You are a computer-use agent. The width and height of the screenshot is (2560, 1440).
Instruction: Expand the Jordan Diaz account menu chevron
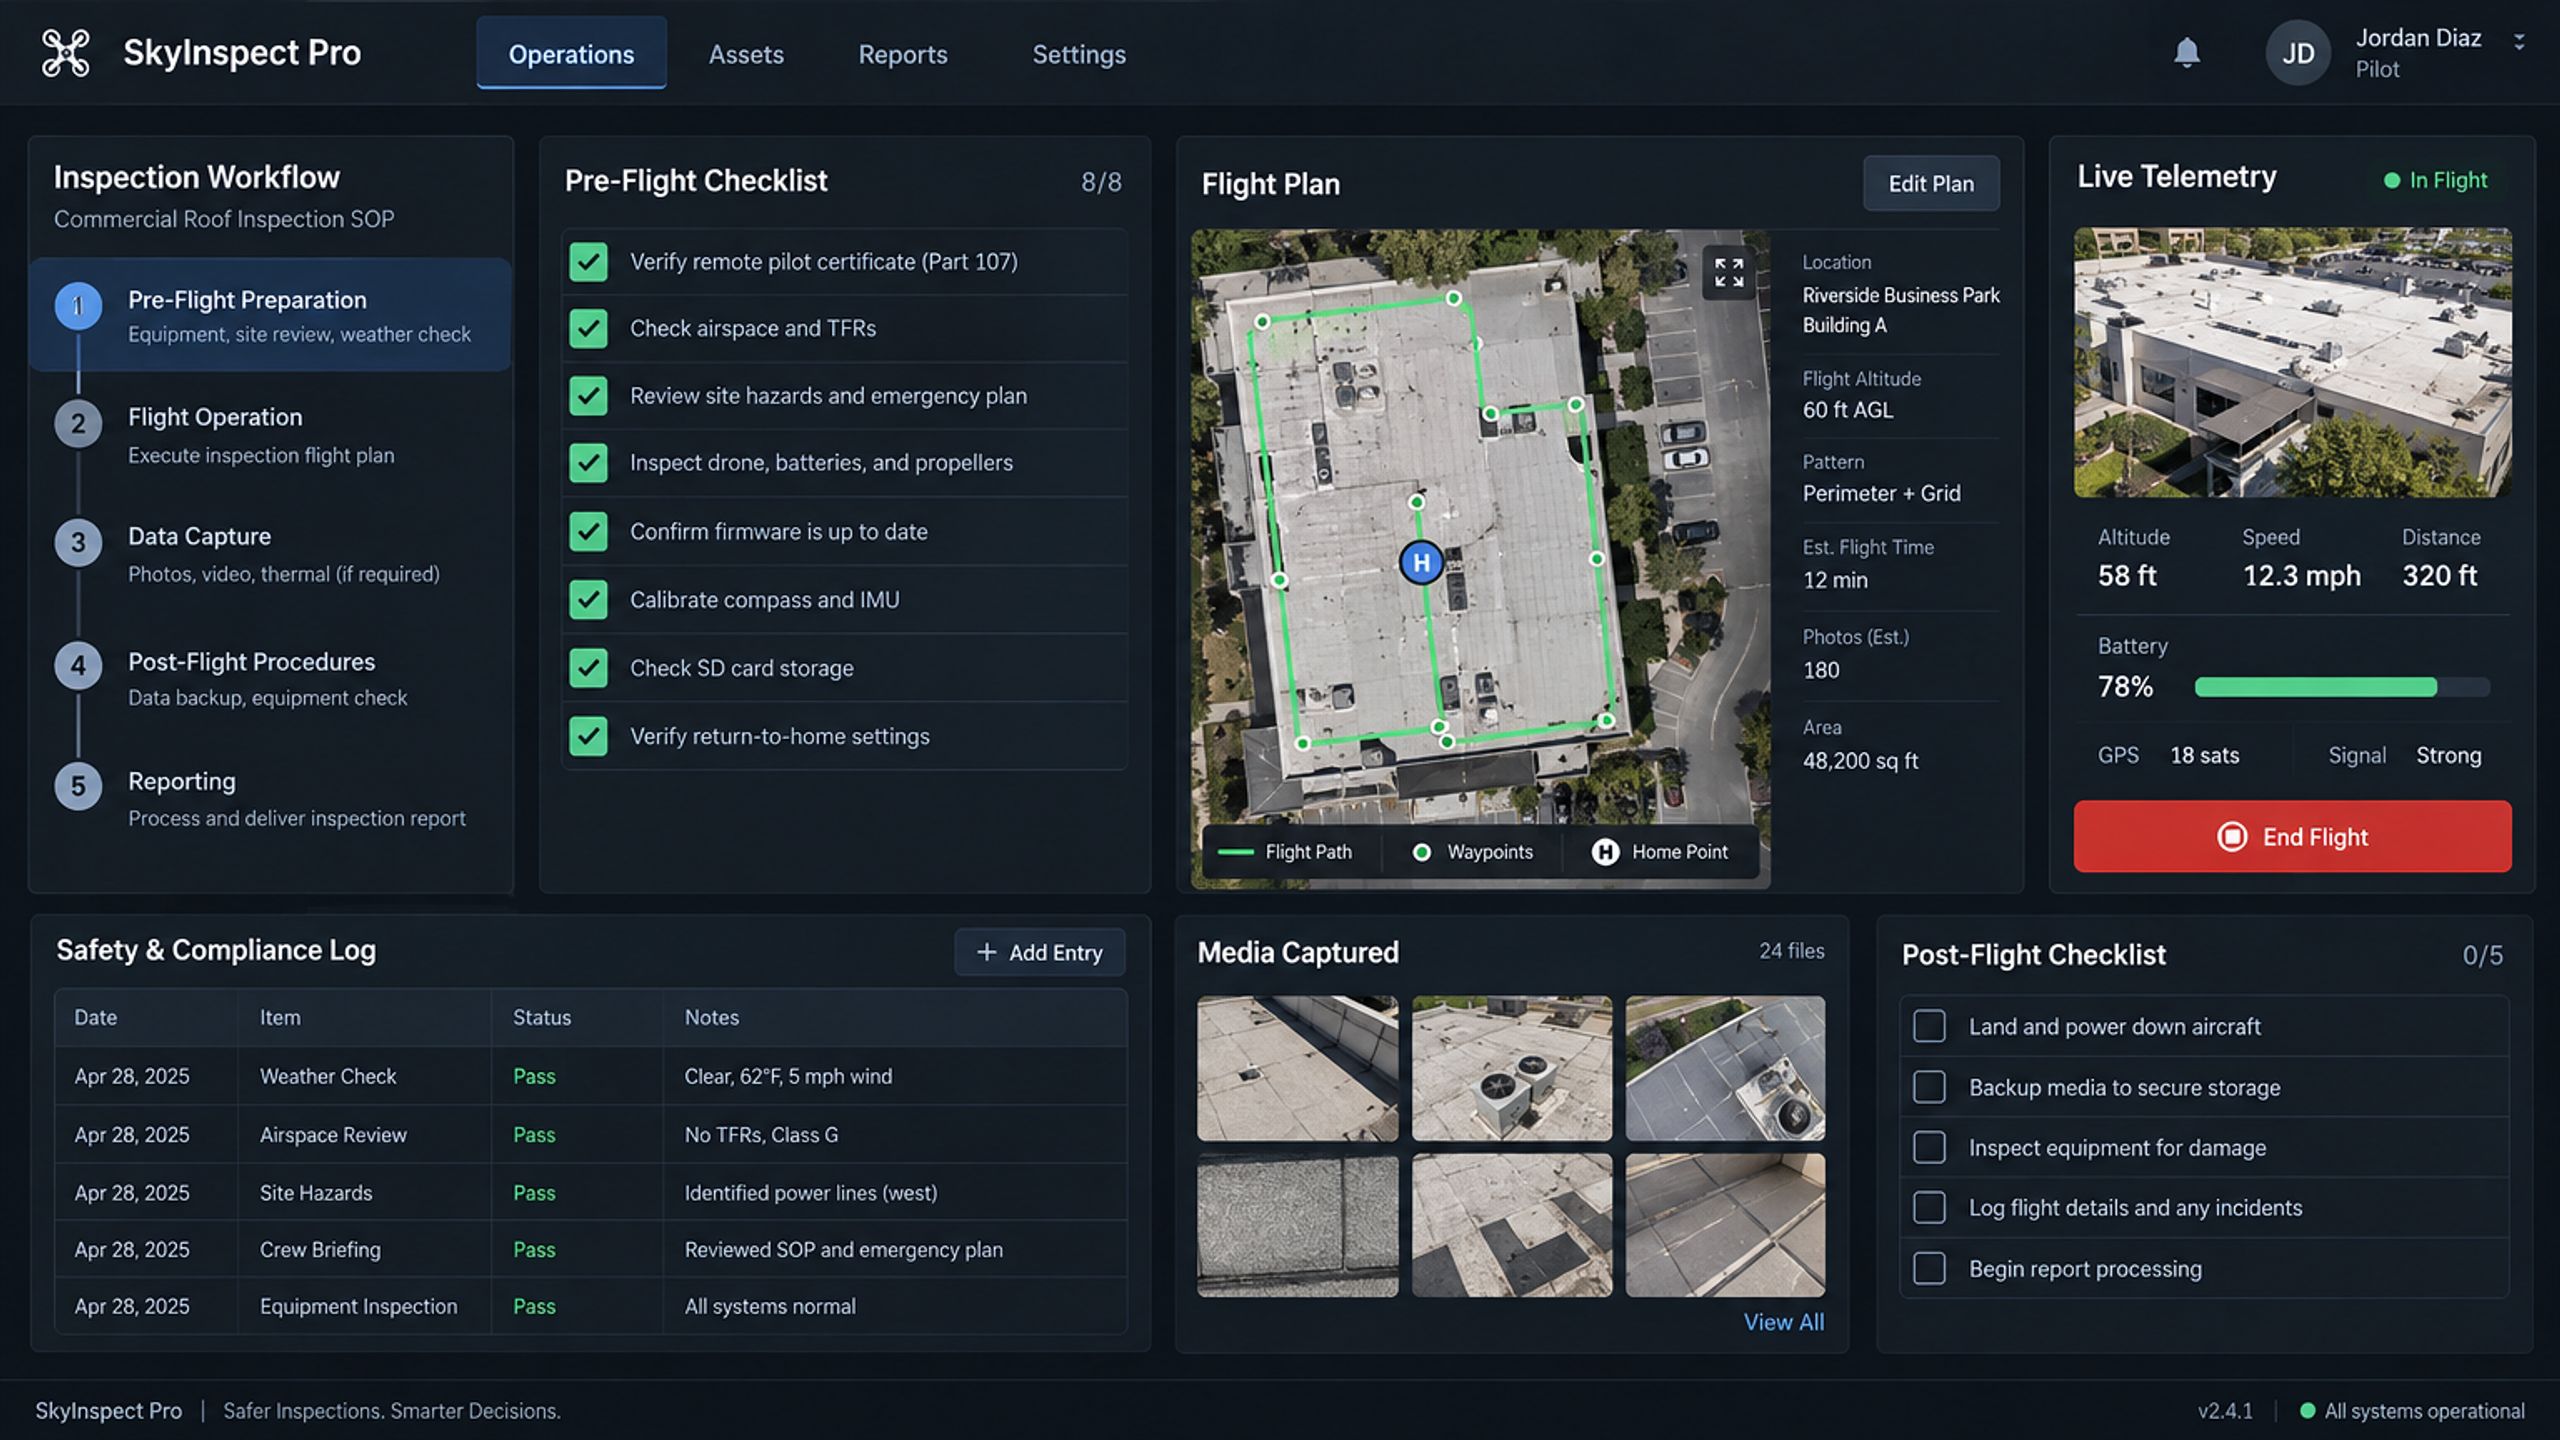coord(2519,41)
